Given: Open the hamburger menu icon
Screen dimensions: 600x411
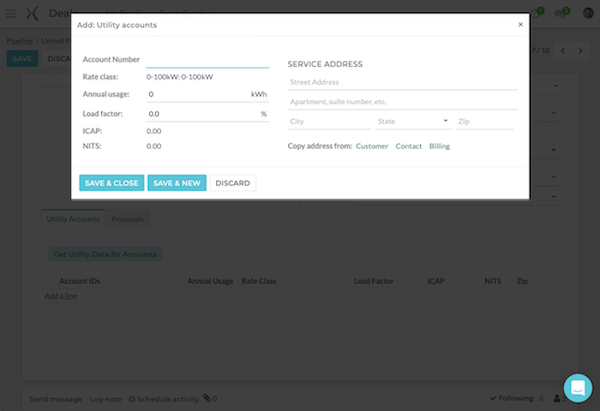Looking at the screenshot, I should (11, 14).
